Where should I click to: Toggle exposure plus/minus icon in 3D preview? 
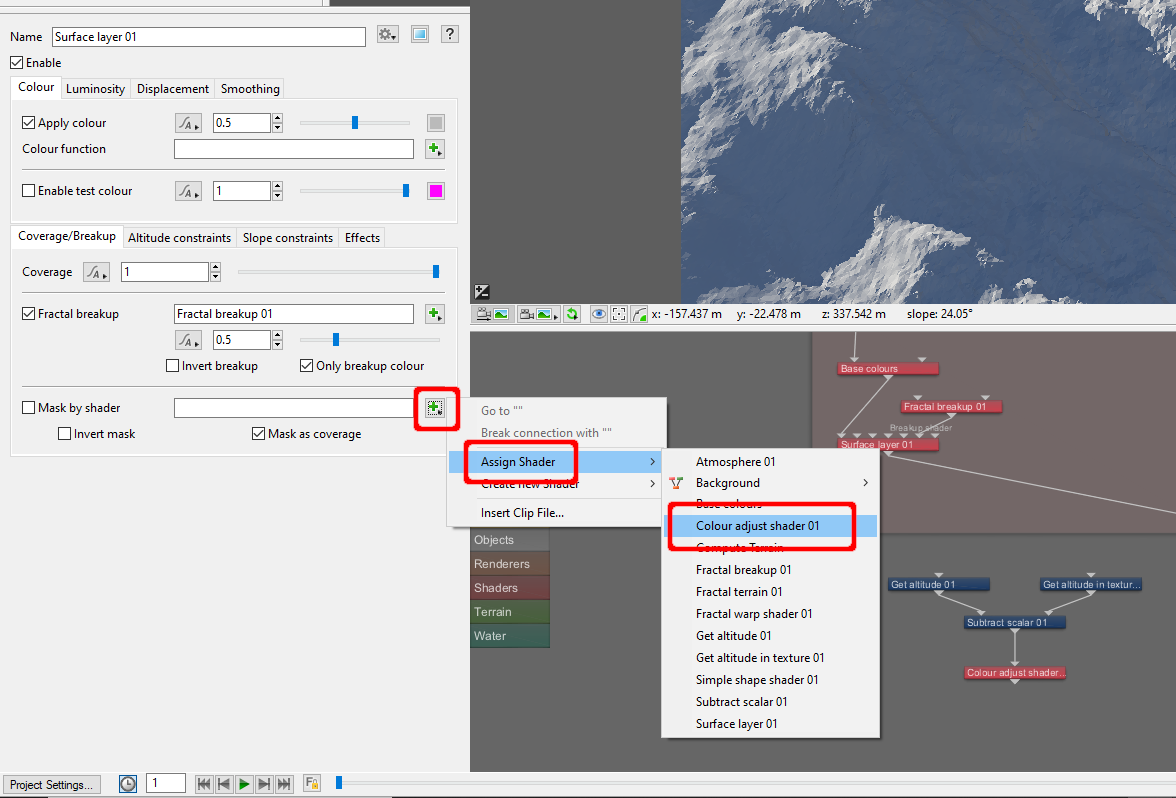click(x=482, y=292)
